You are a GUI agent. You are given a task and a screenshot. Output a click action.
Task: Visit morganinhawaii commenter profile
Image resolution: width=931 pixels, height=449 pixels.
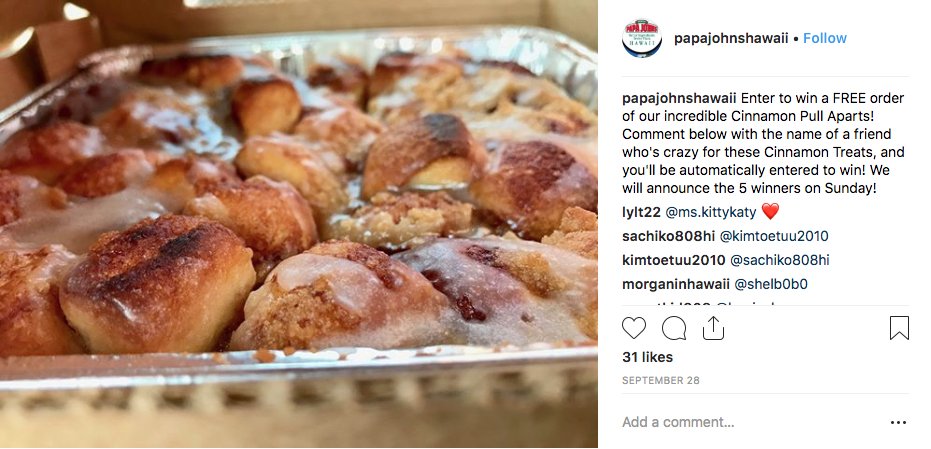pyautogui.click(x=676, y=284)
